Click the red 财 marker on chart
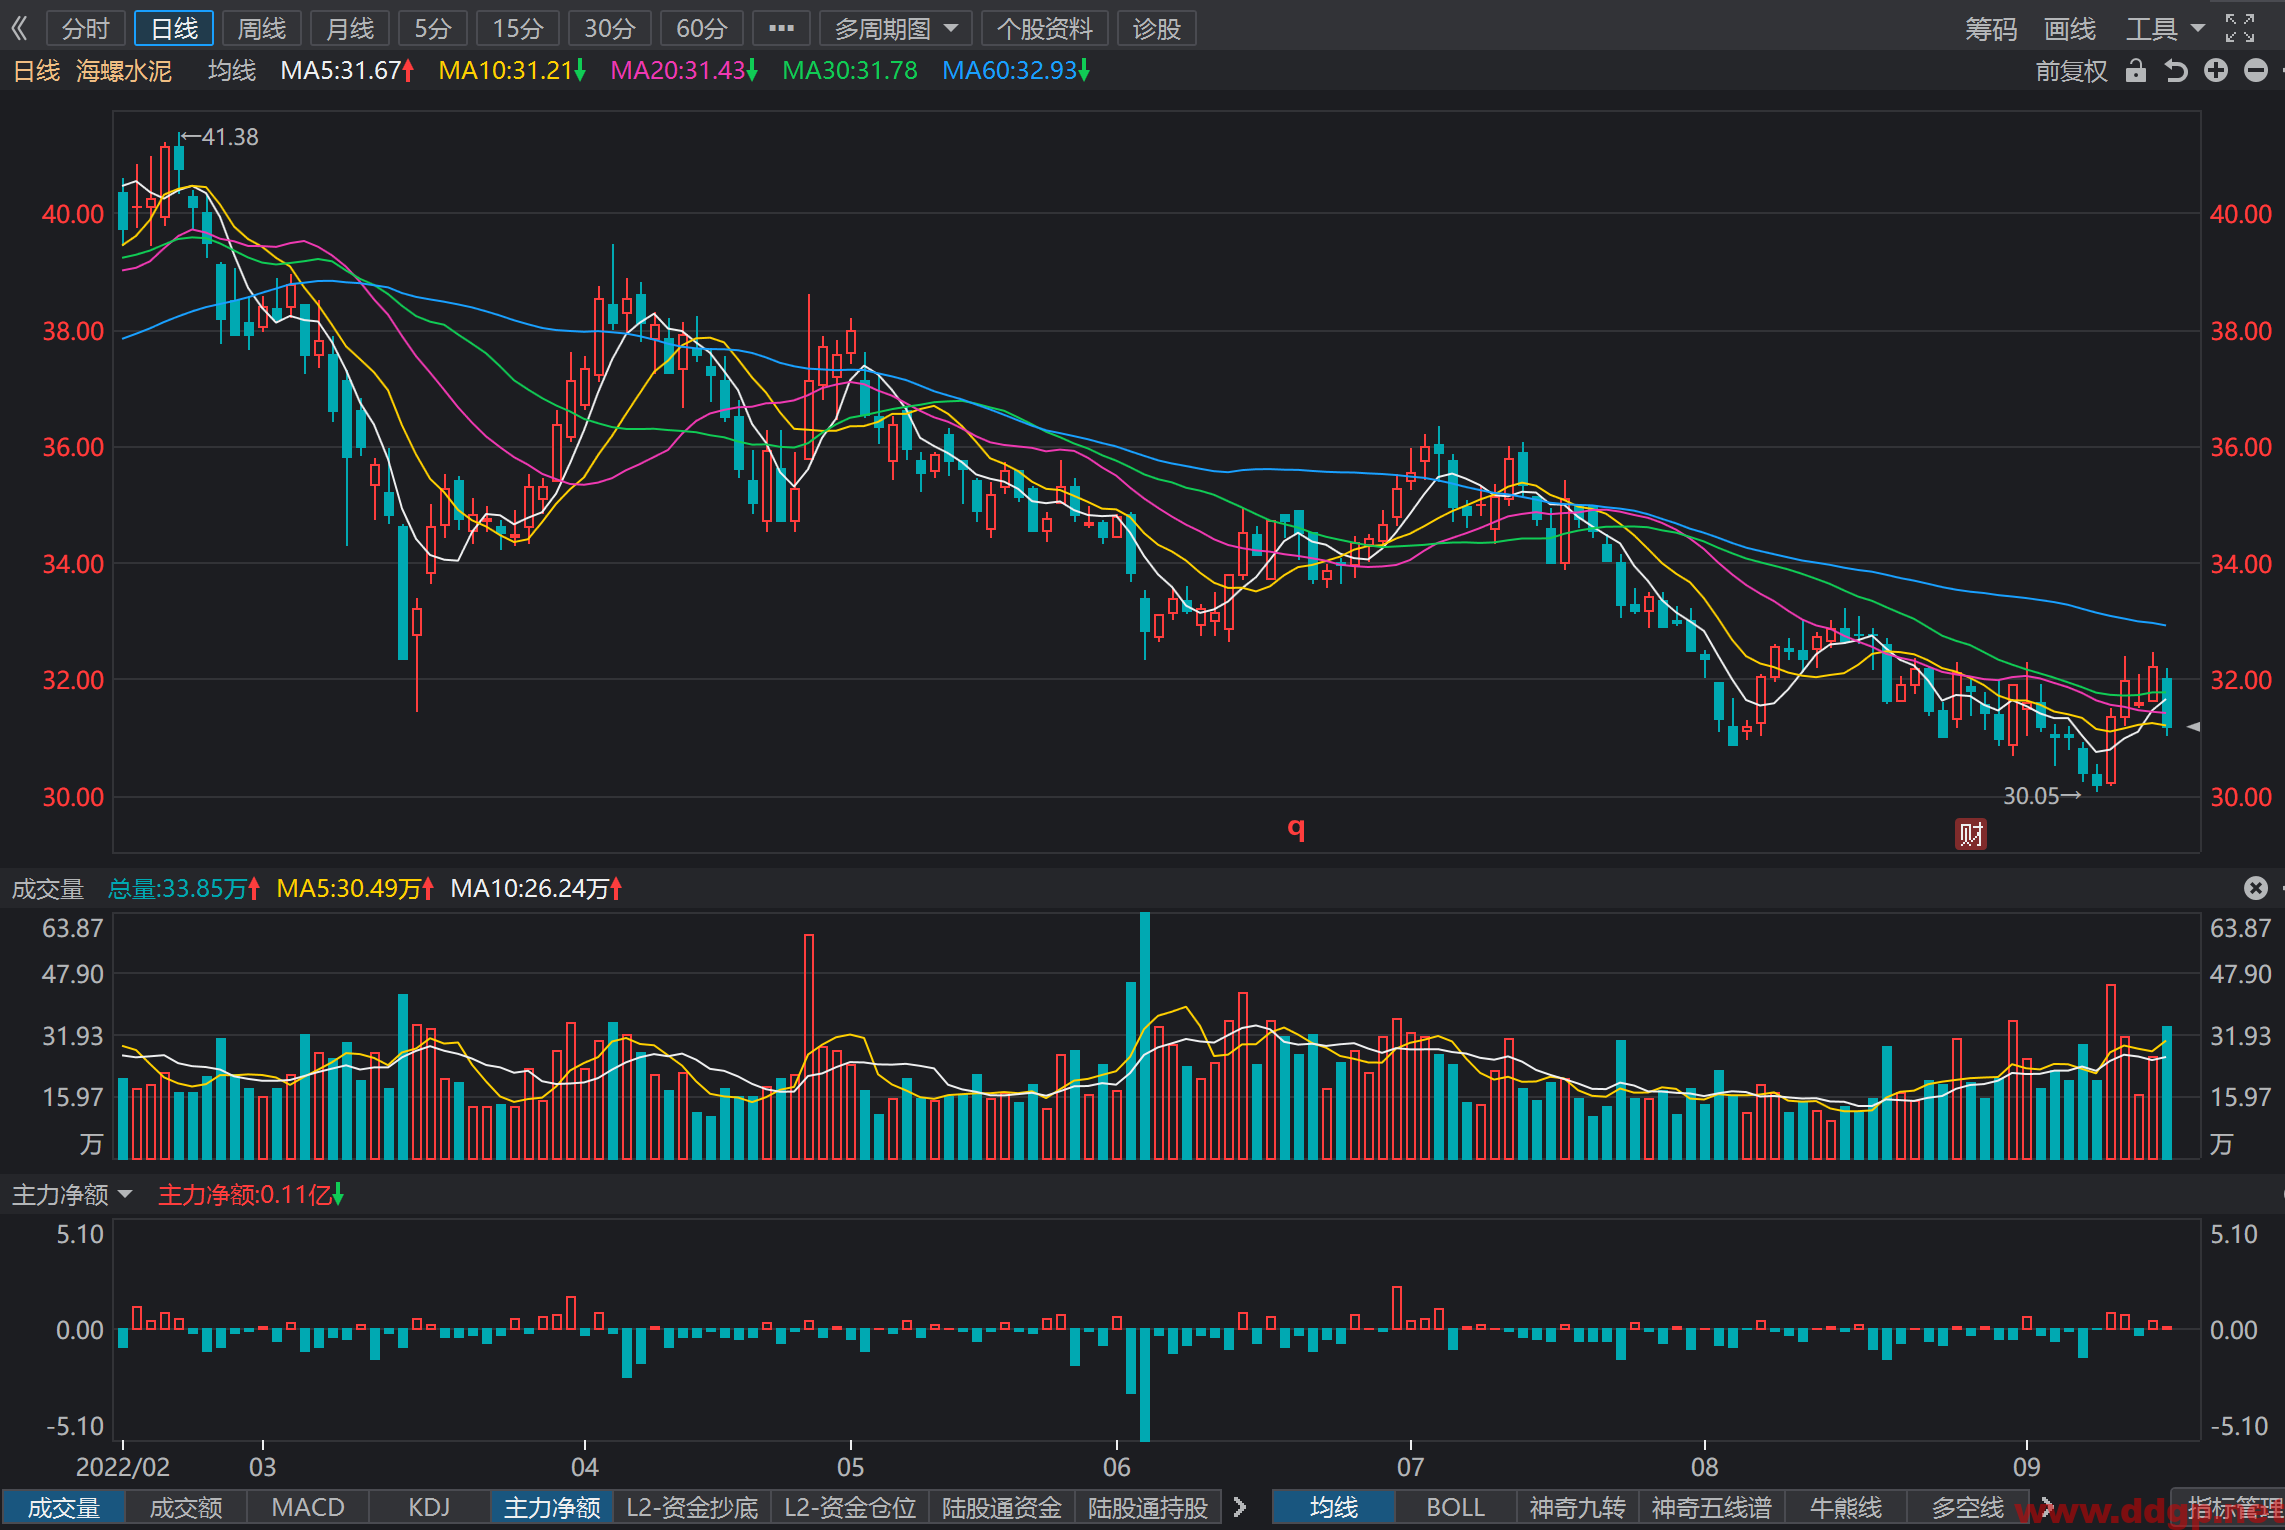 pos(1971,834)
